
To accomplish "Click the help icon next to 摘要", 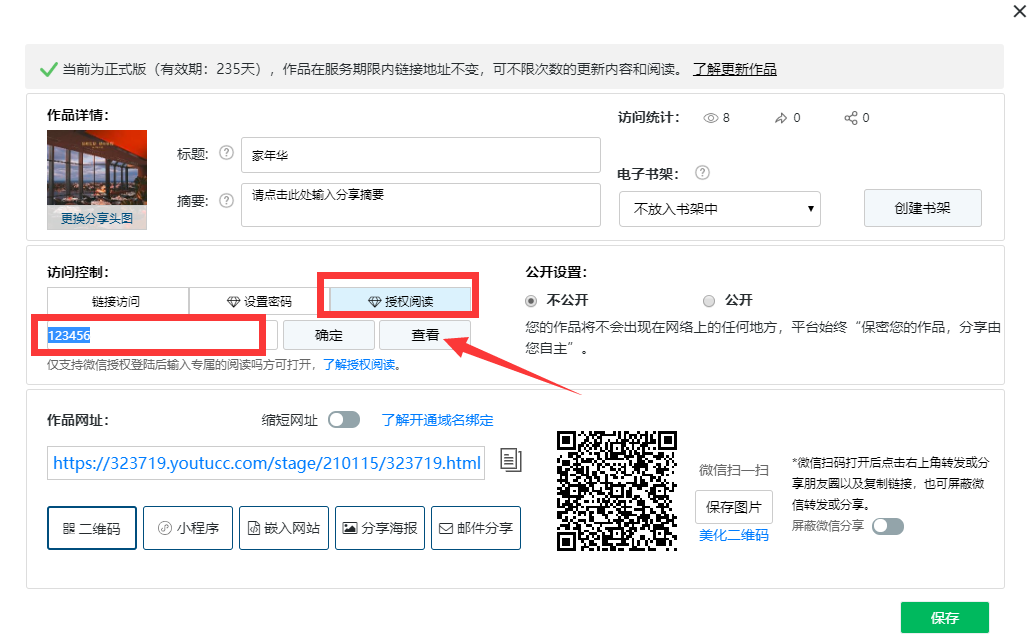I will (x=226, y=200).
